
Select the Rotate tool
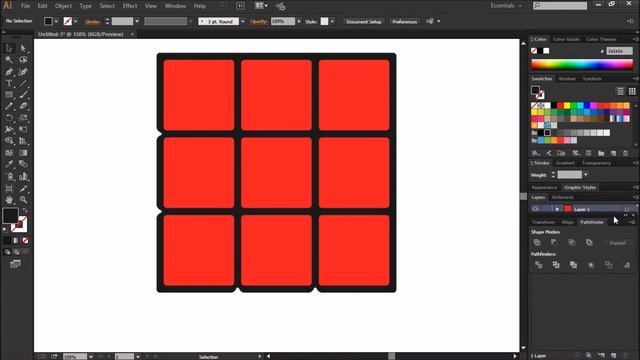click(9, 118)
